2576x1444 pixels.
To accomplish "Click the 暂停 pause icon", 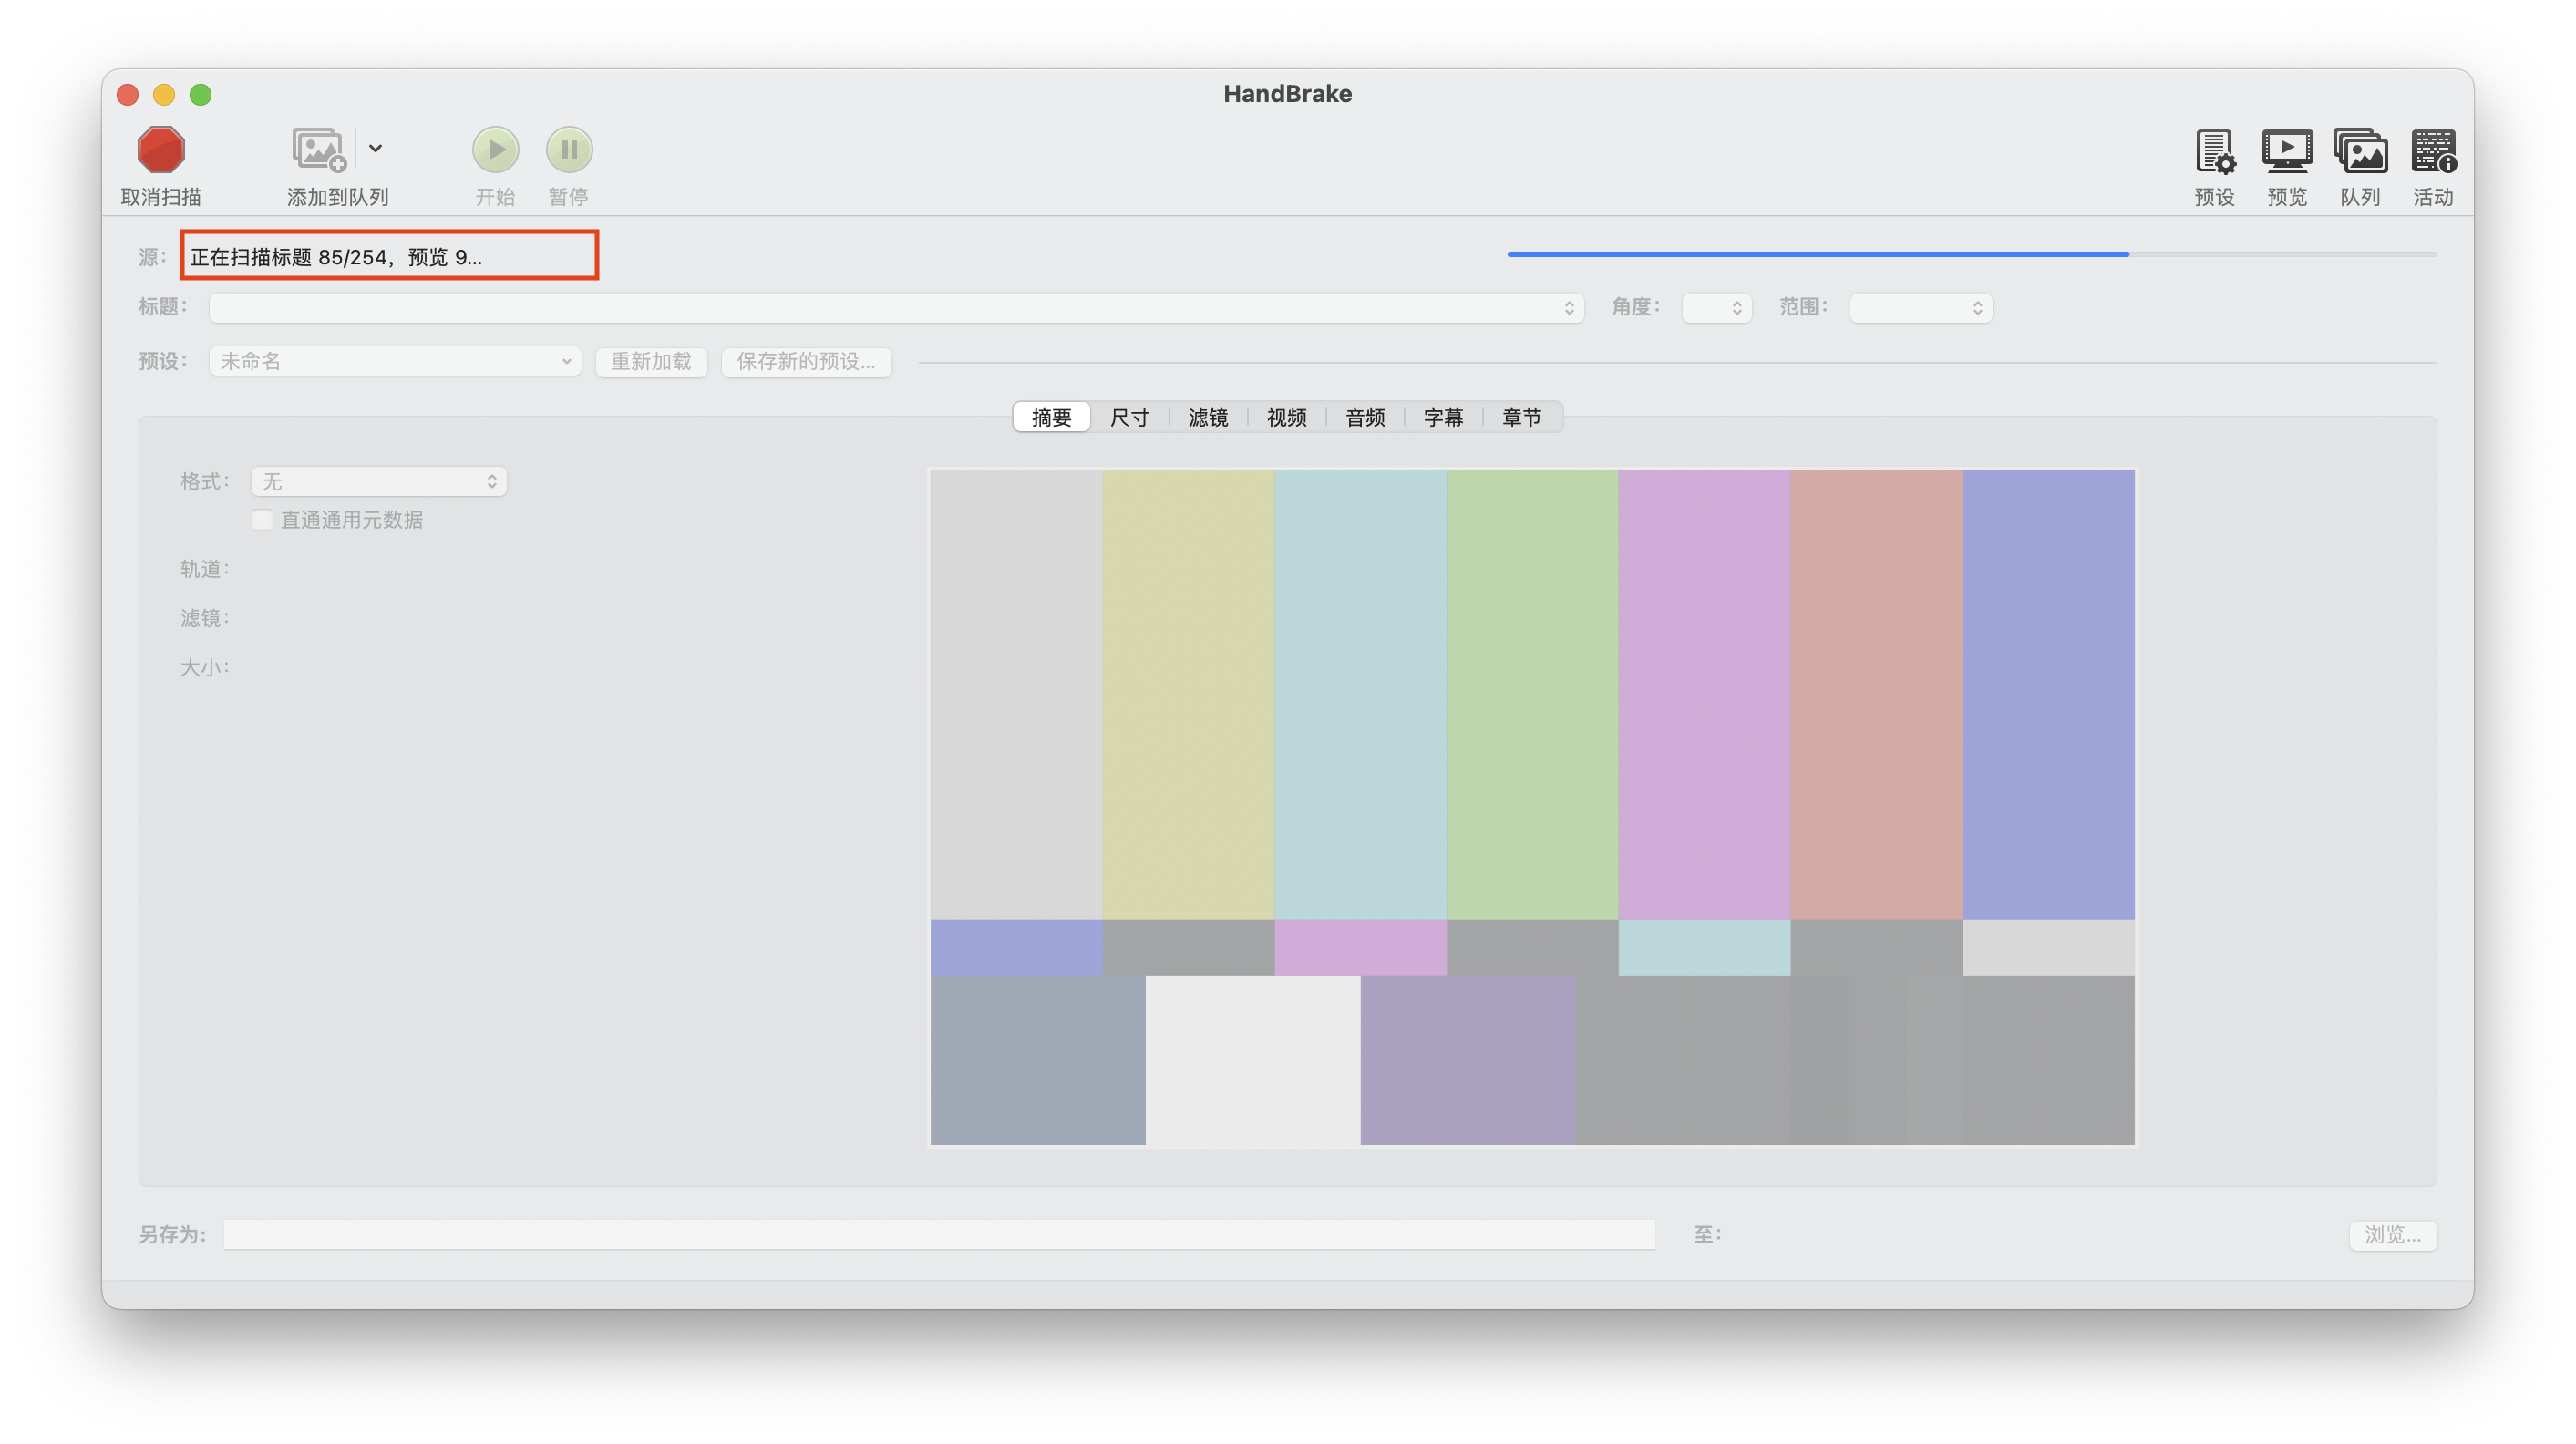I will 569,150.
